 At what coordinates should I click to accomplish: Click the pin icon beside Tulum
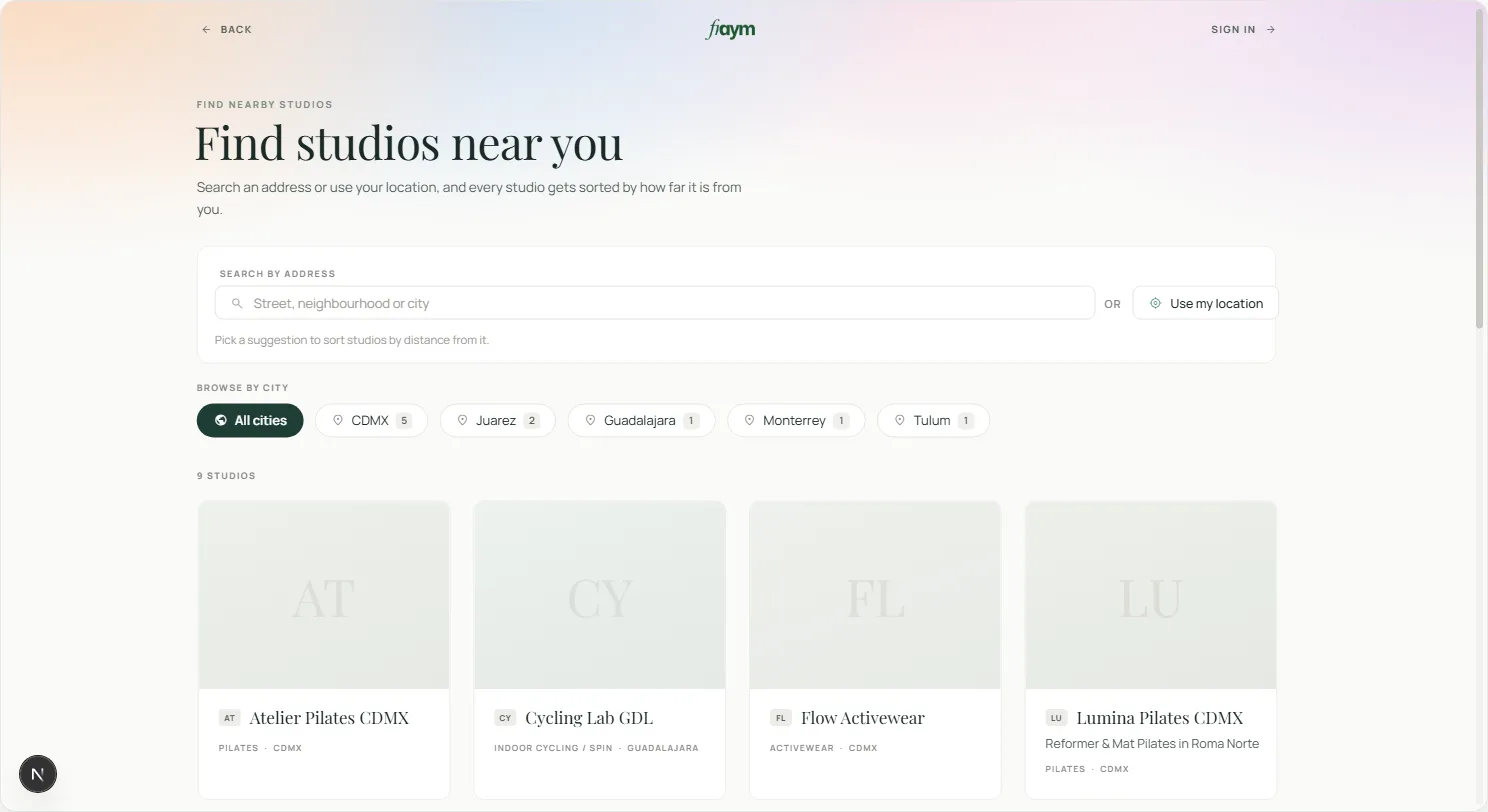[900, 420]
